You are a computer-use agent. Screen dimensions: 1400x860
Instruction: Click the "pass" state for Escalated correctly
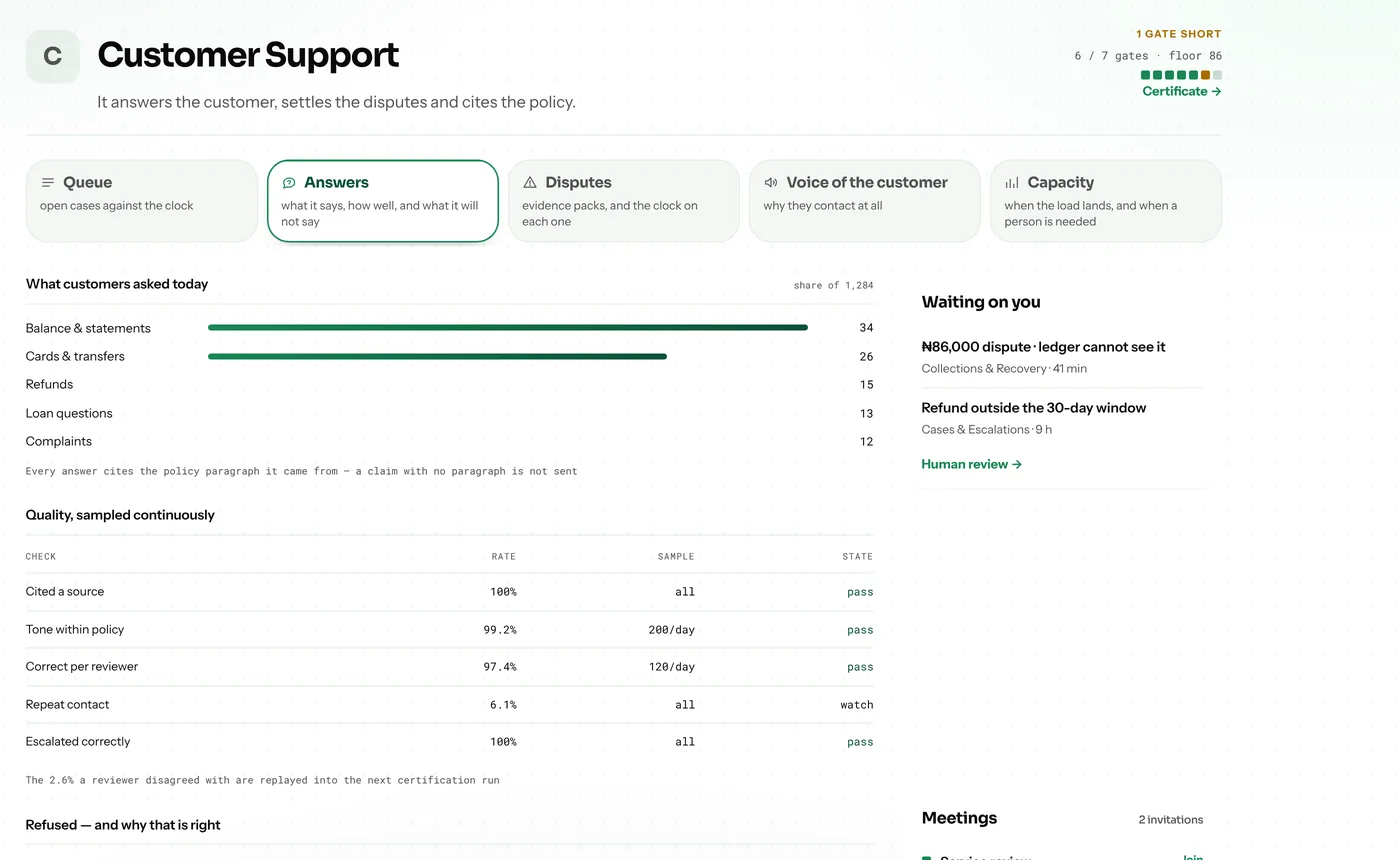(x=860, y=742)
